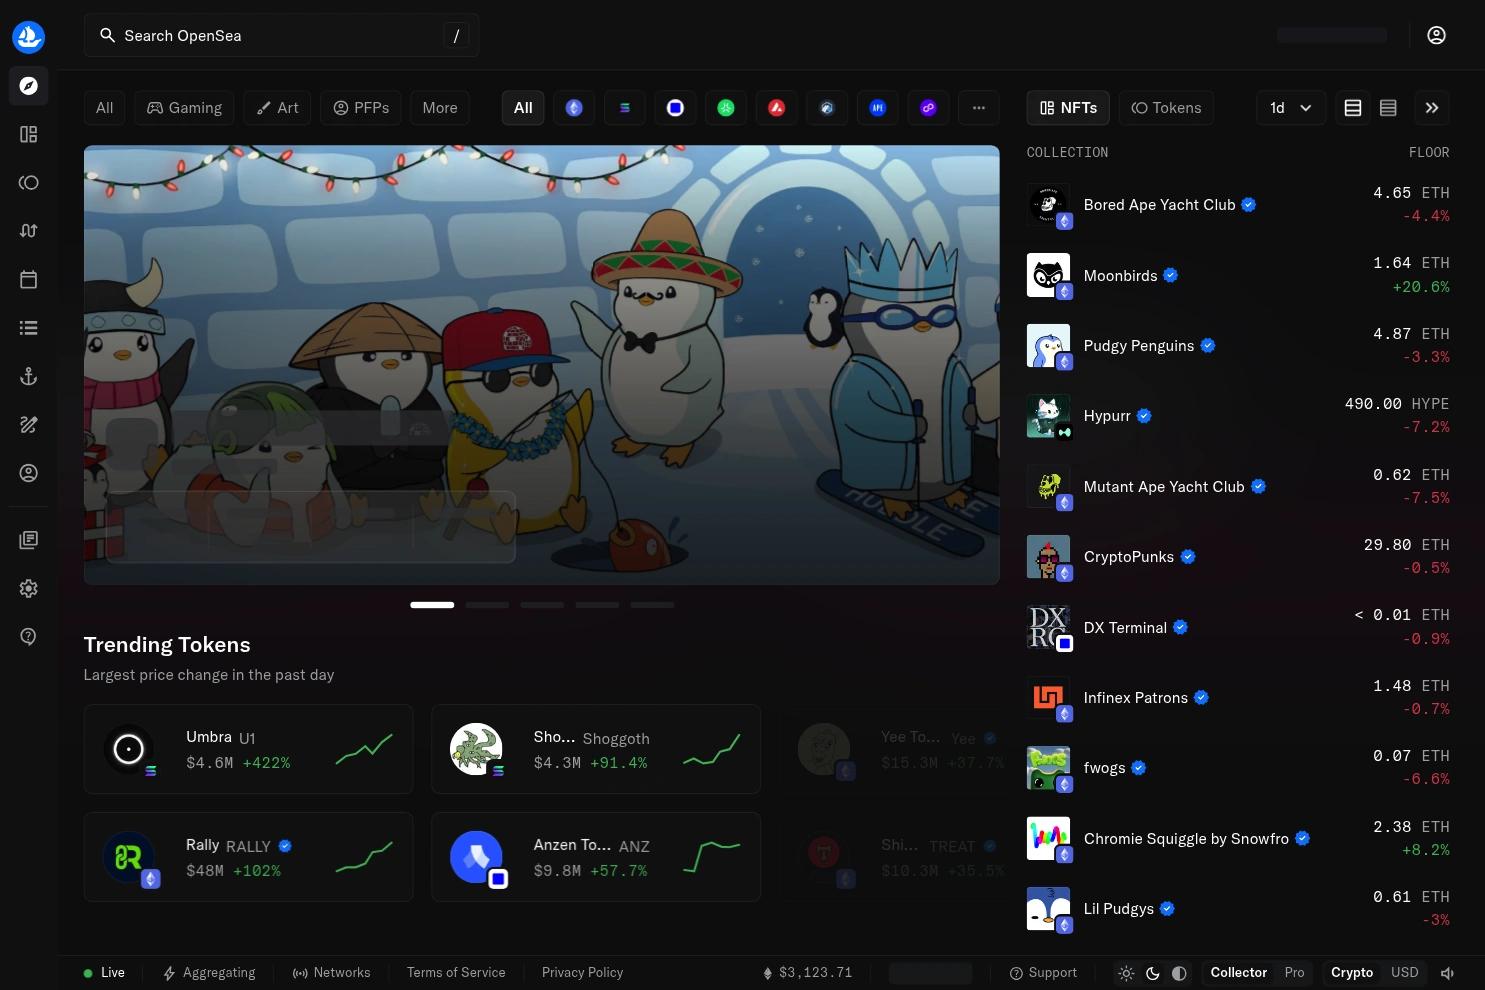Click the Live status indicator
This screenshot has width=1485, height=990.
click(104, 973)
